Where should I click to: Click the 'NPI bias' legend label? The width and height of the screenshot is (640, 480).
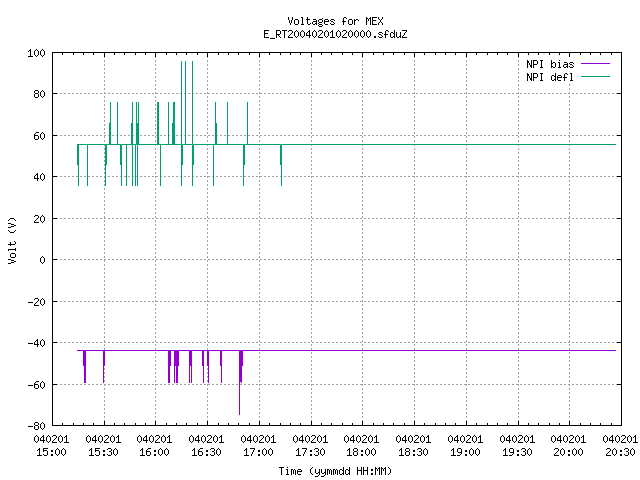click(550, 64)
